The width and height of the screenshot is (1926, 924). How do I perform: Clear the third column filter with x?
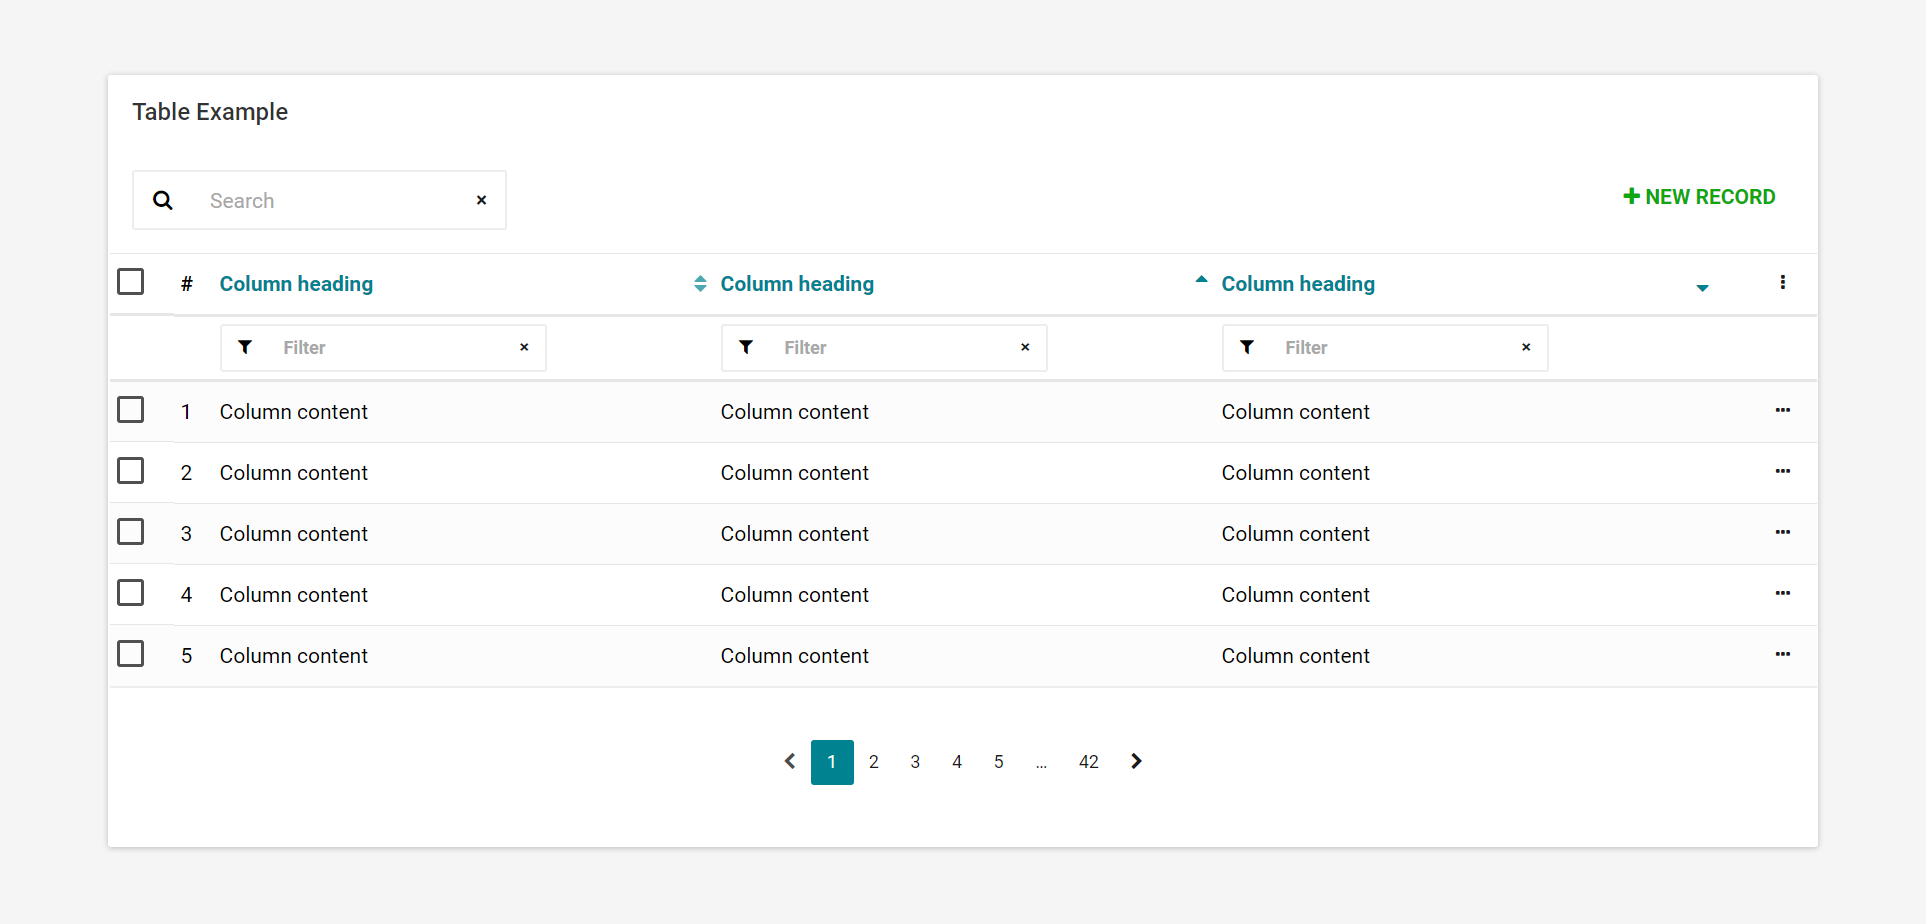point(1525,347)
